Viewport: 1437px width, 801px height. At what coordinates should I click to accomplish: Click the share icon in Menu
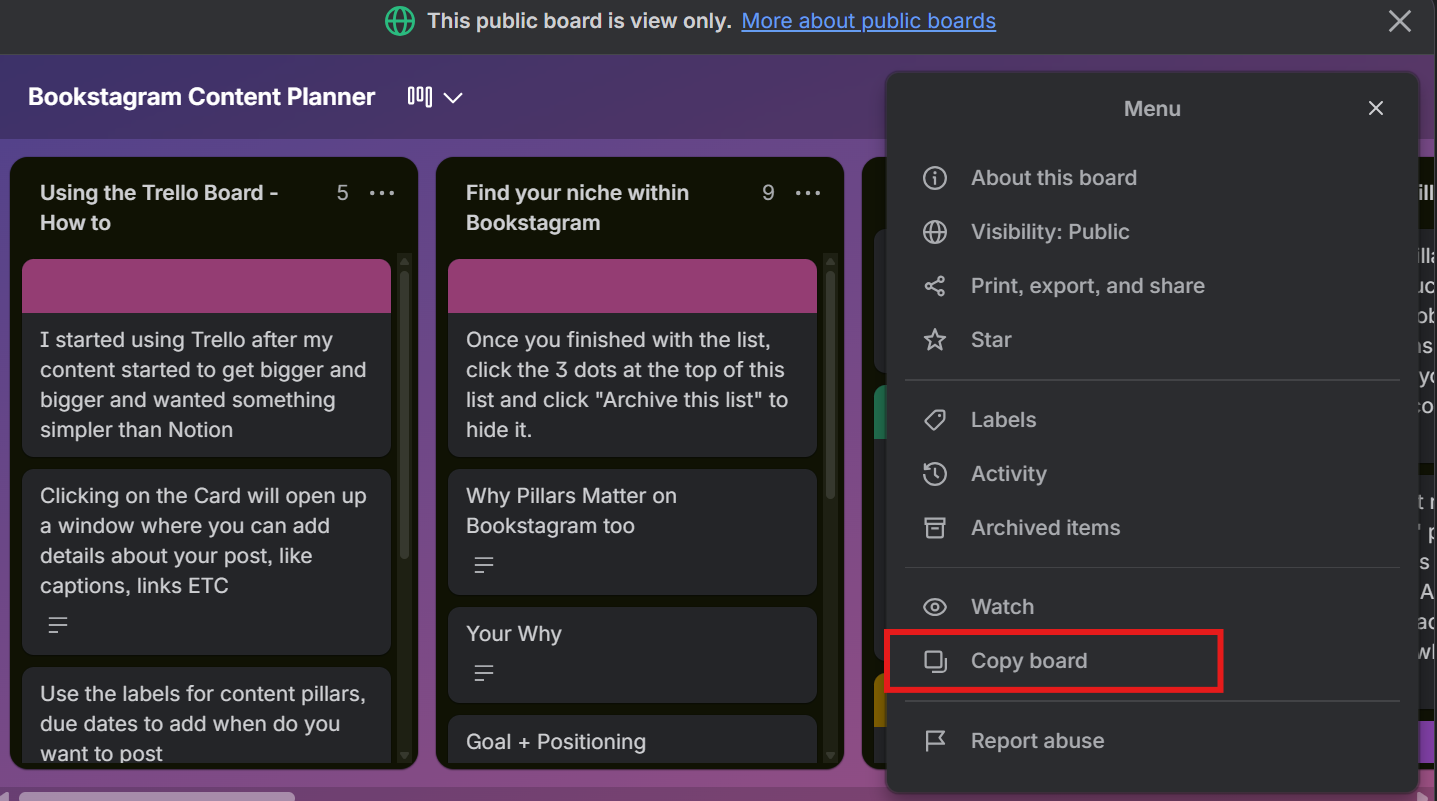tap(934, 286)
